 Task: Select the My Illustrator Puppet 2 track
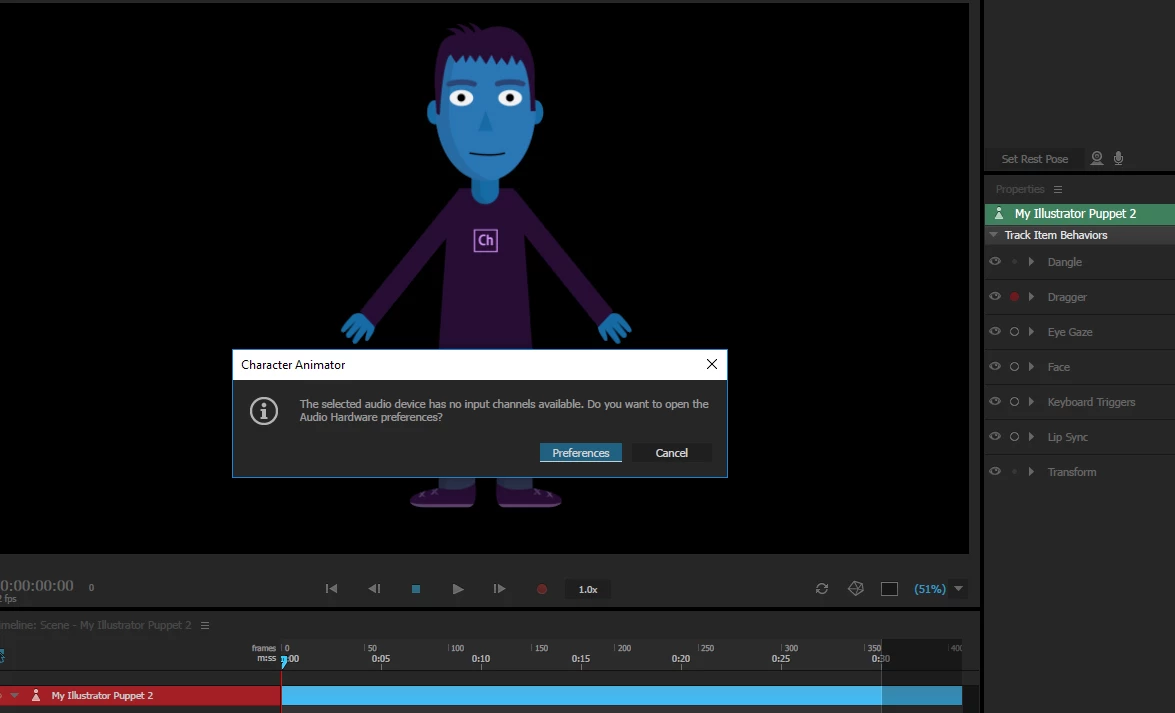pos(102,696)
